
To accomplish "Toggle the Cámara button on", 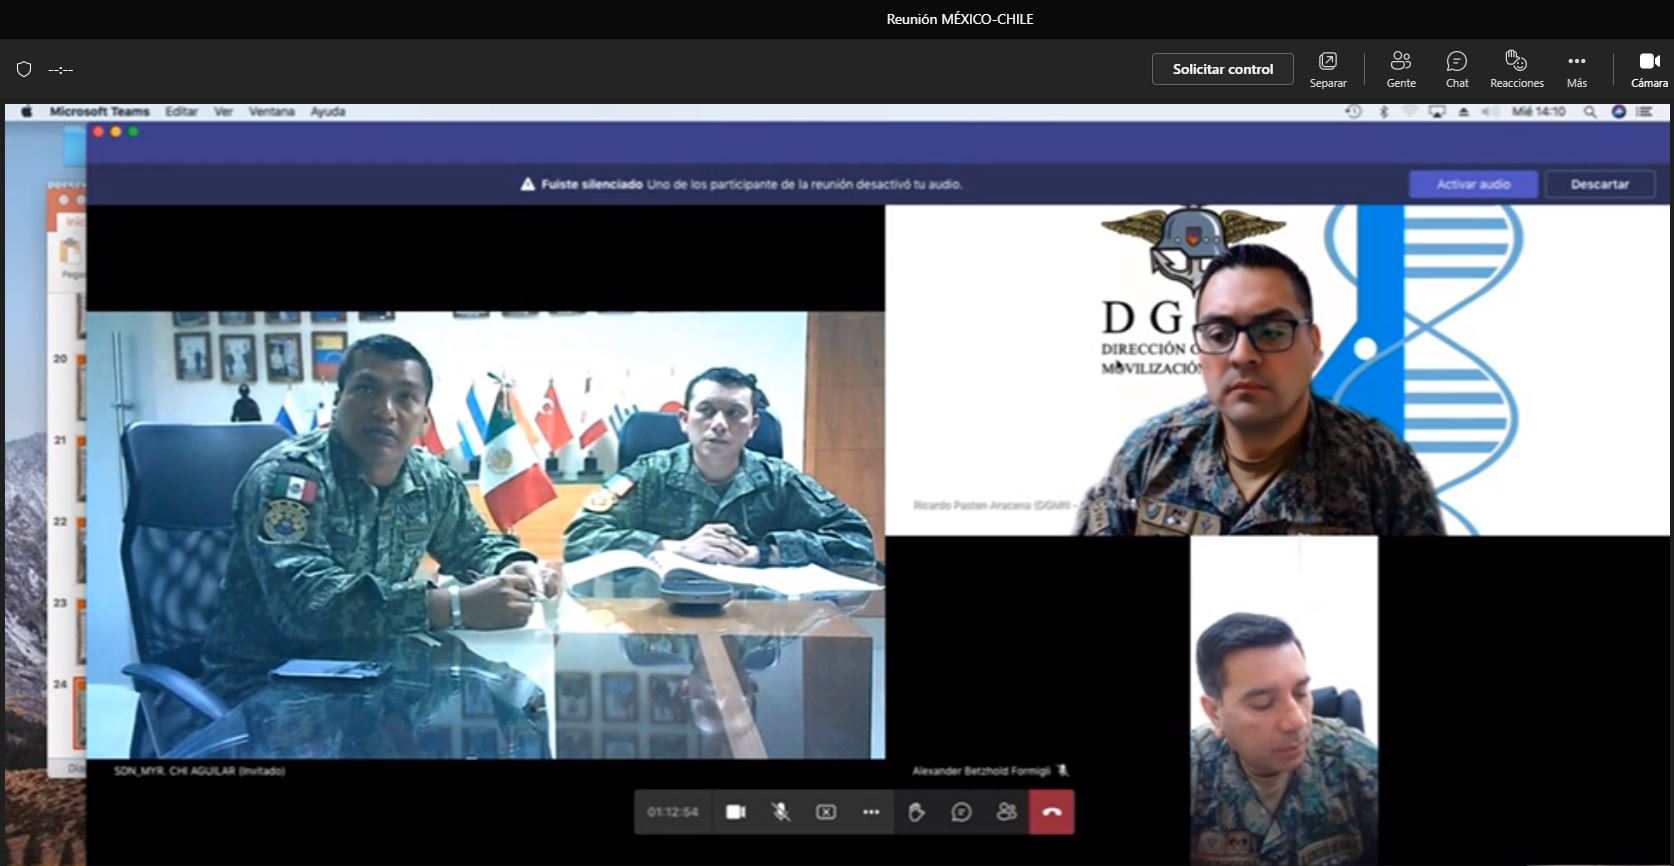I will 1648,69.
